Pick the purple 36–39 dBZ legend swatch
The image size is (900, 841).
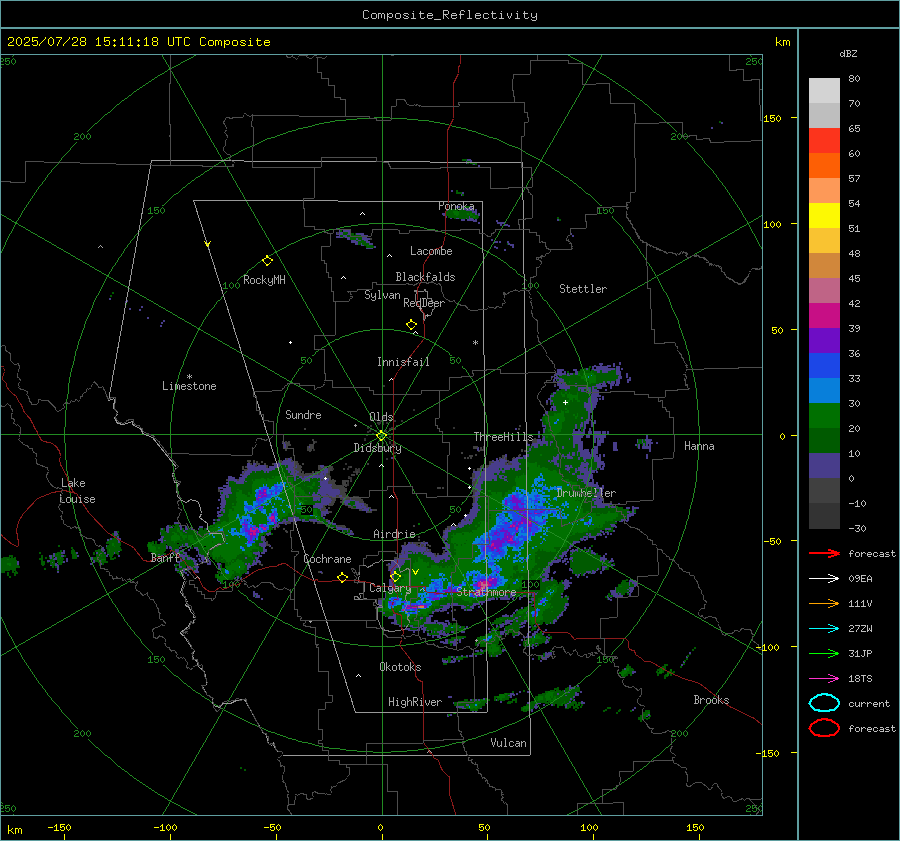pos(824,340)
